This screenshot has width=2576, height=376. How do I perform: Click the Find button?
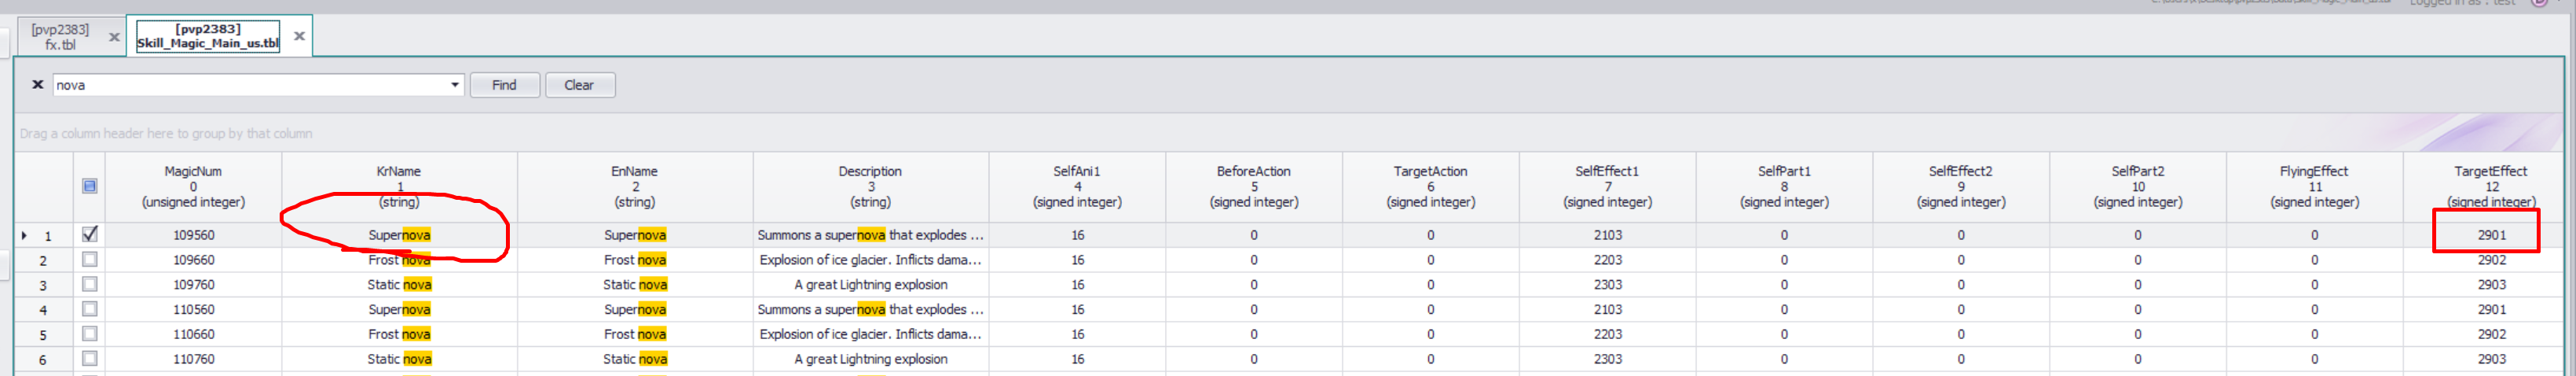click(x=504, y=85)
